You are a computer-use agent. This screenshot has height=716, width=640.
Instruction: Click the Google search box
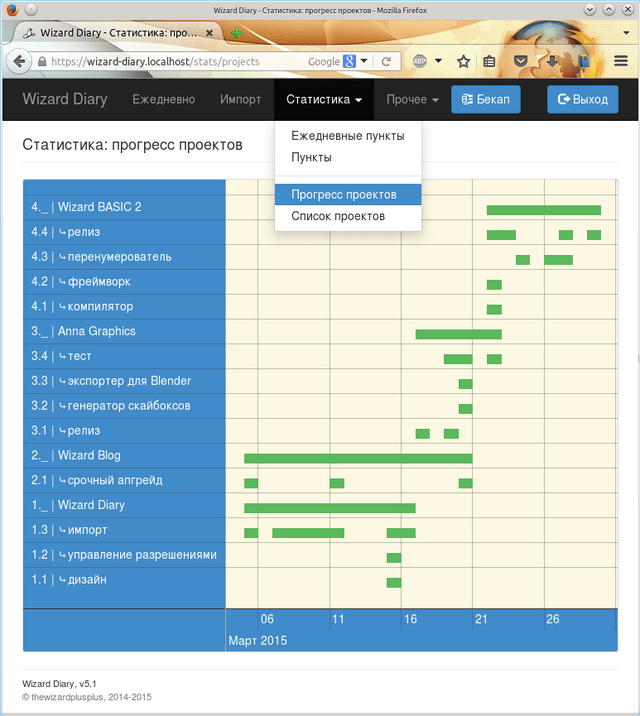[x=323, y=62]
